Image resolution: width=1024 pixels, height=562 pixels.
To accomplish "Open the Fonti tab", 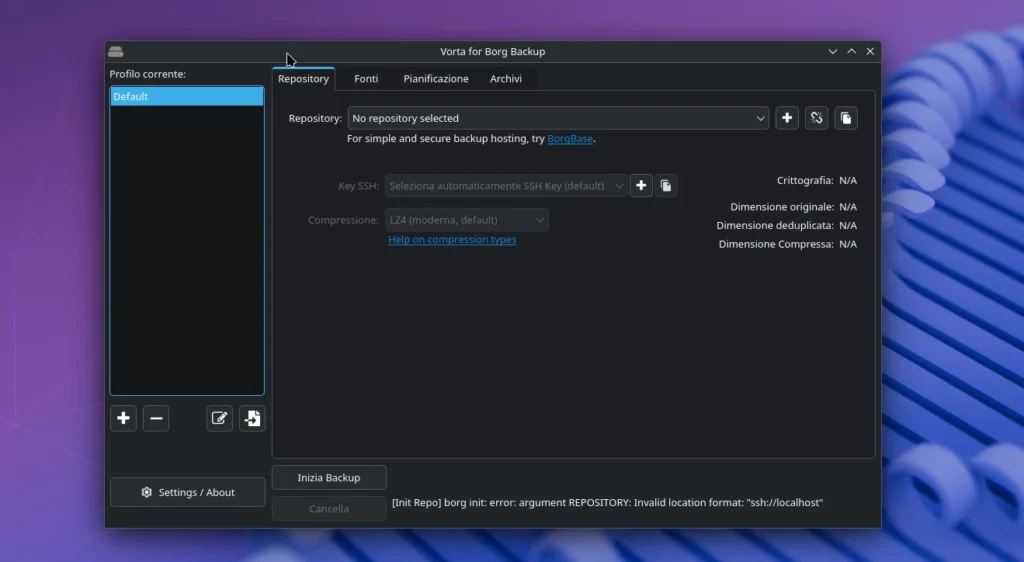I will click(366, 78).
